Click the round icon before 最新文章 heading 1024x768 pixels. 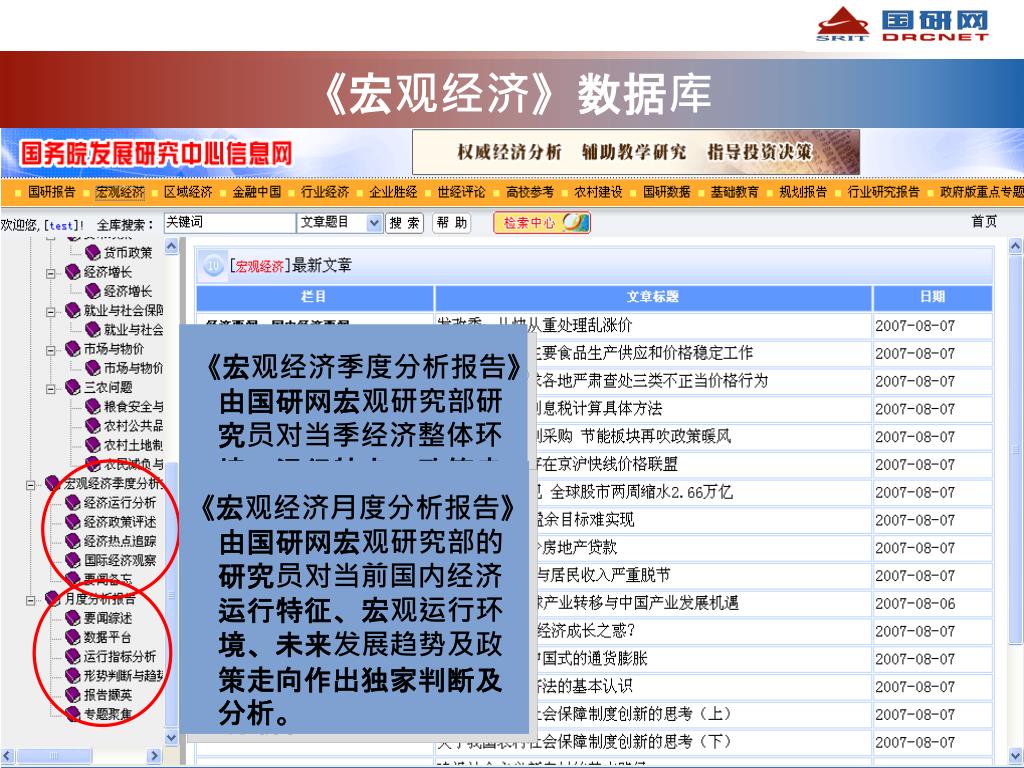click(213, 266)
